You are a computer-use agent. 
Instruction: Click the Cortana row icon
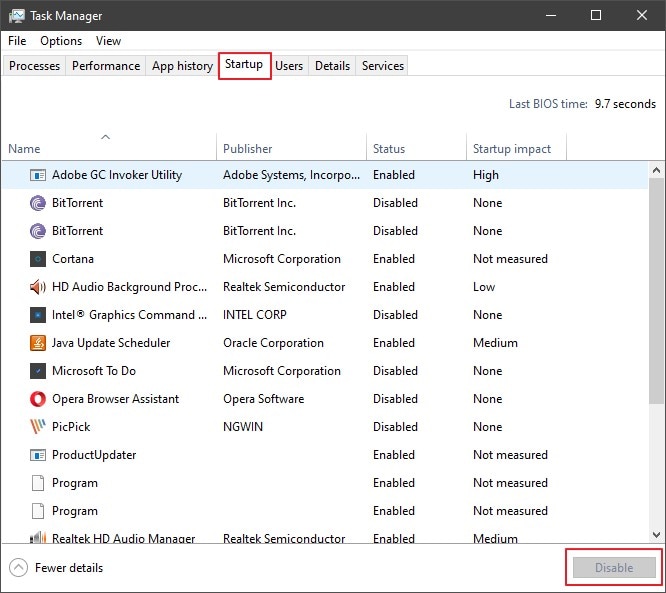click(x=38, y=259)
